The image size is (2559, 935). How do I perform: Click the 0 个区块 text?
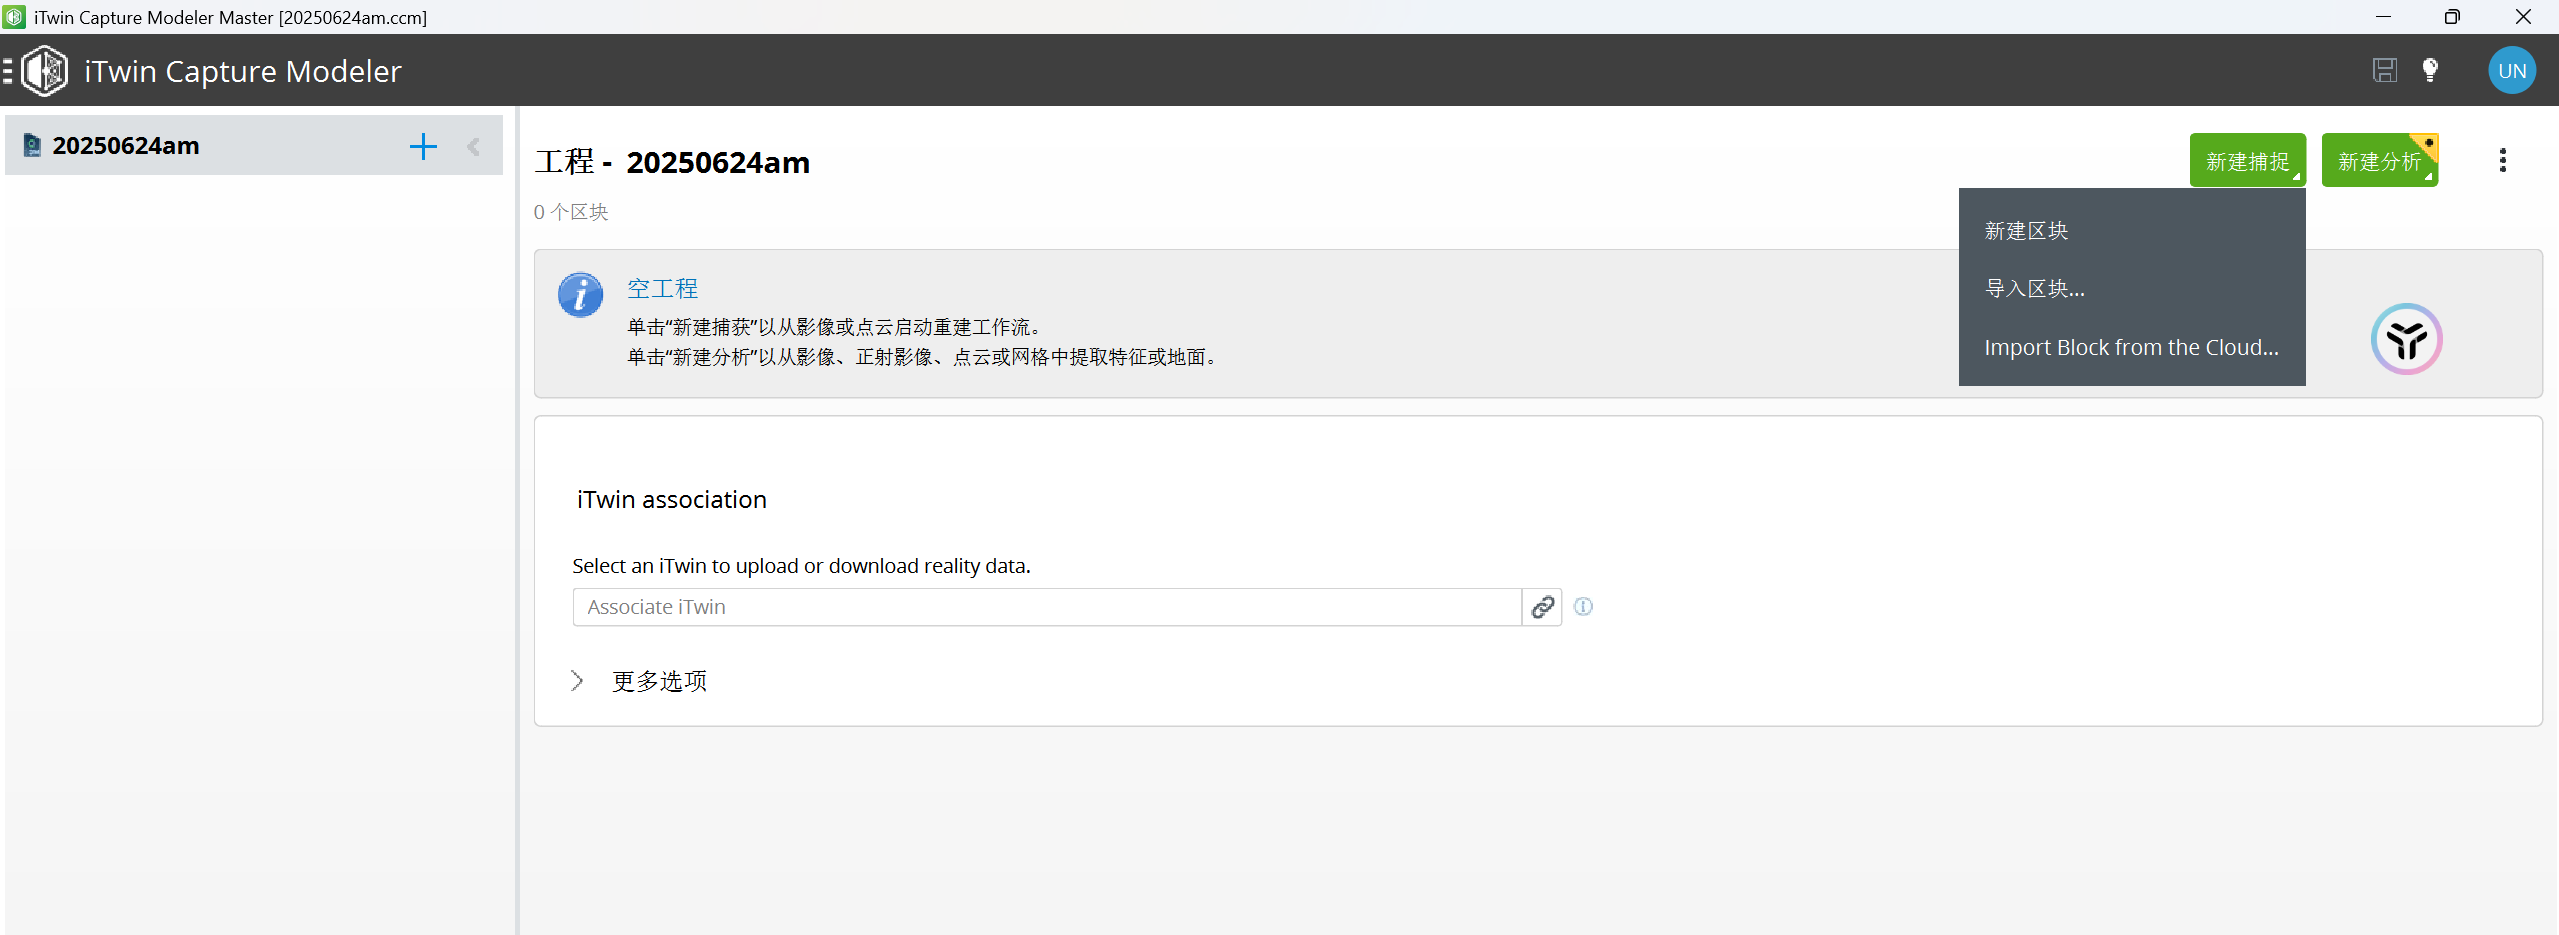pyautogui.click(x=570, y=212)
